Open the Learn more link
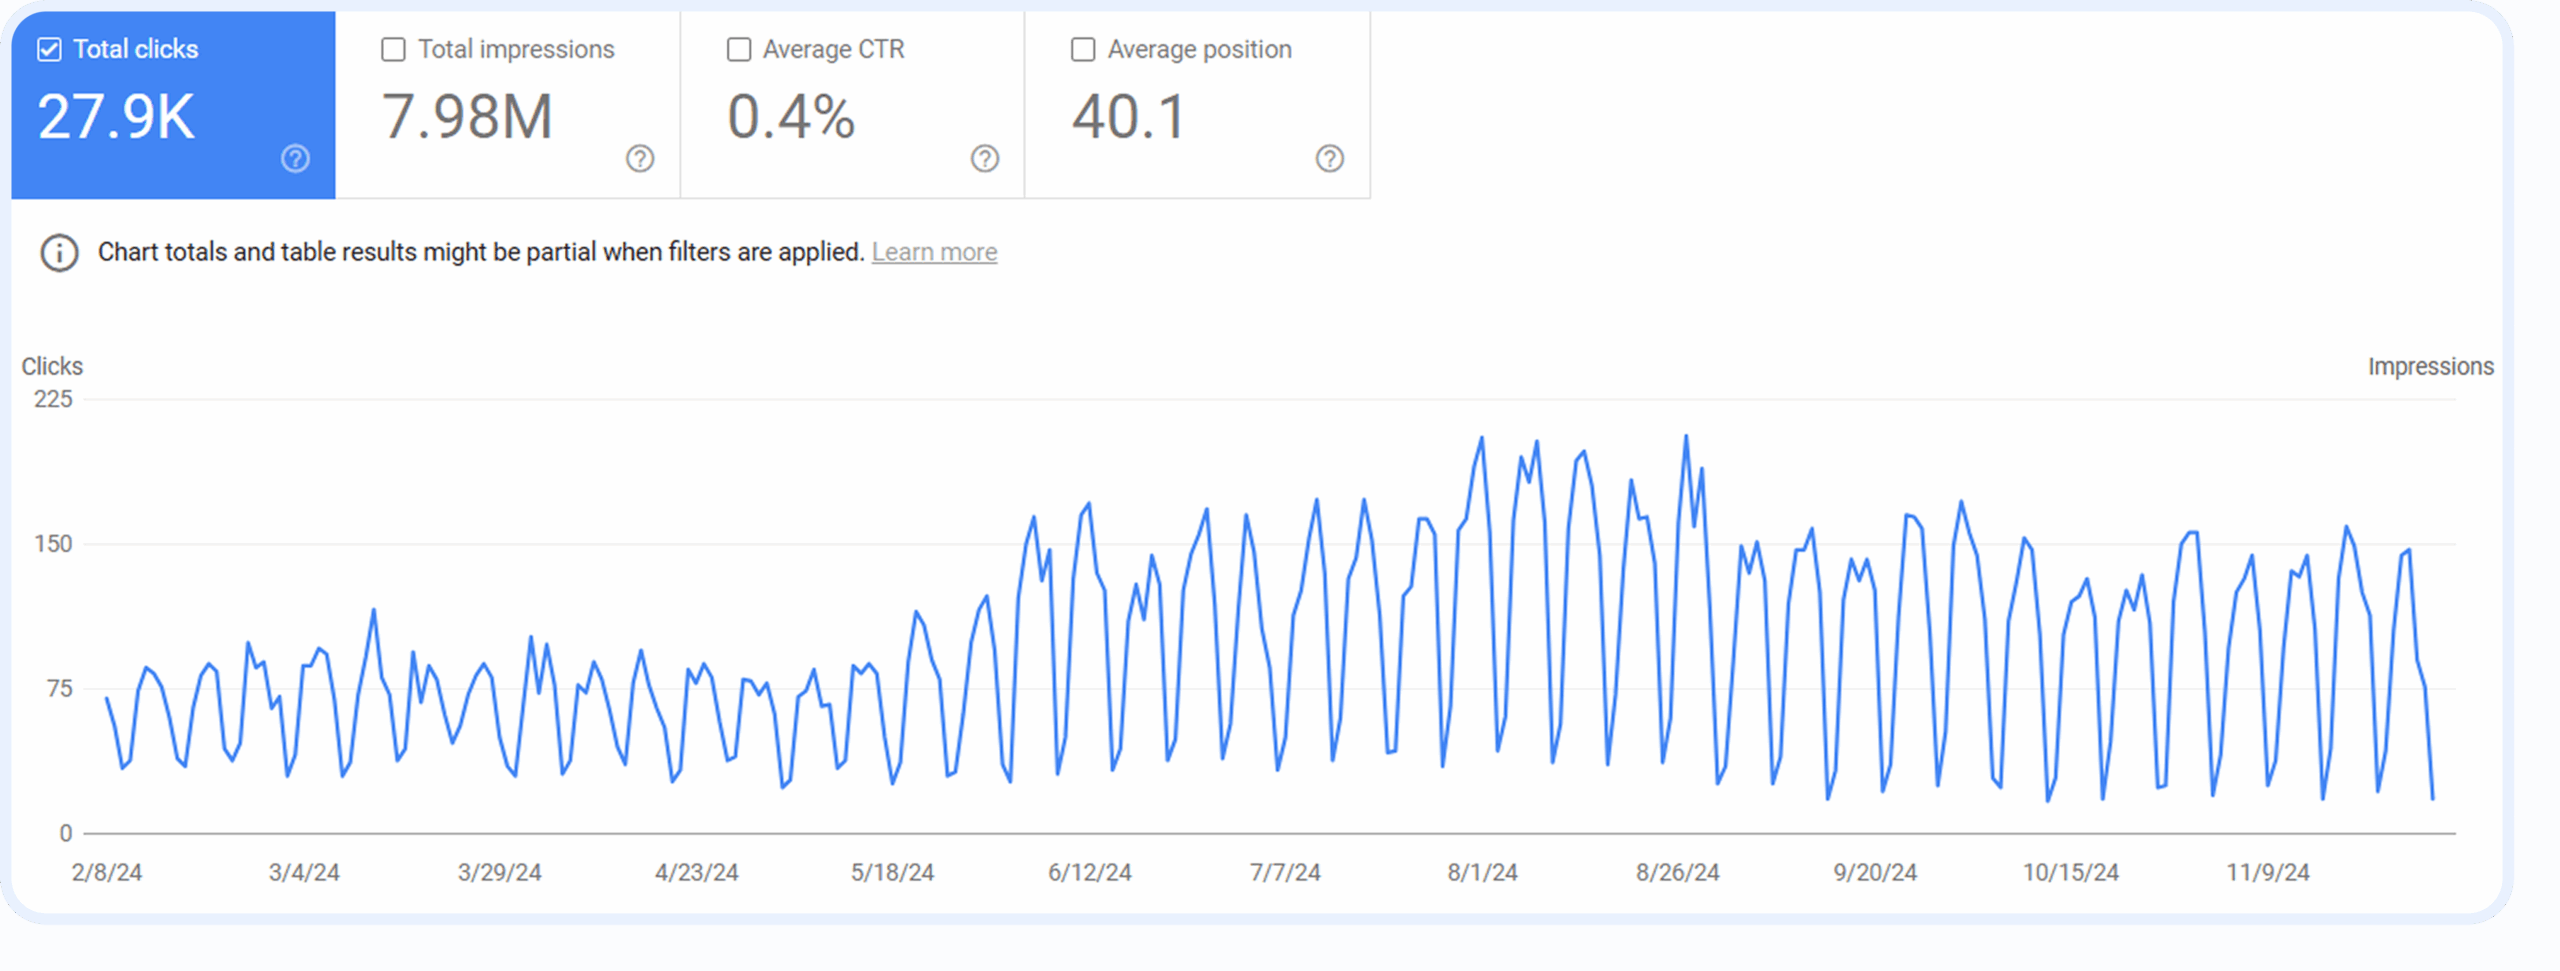This screenshot has width=2560, height=971. (934, 252)
